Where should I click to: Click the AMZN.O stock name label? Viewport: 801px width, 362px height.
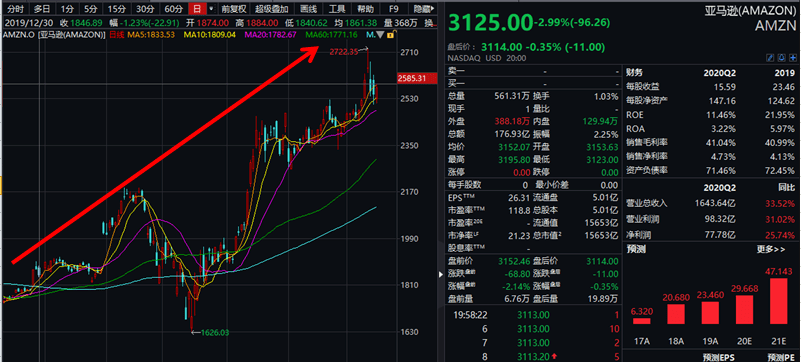click(54, 35)
